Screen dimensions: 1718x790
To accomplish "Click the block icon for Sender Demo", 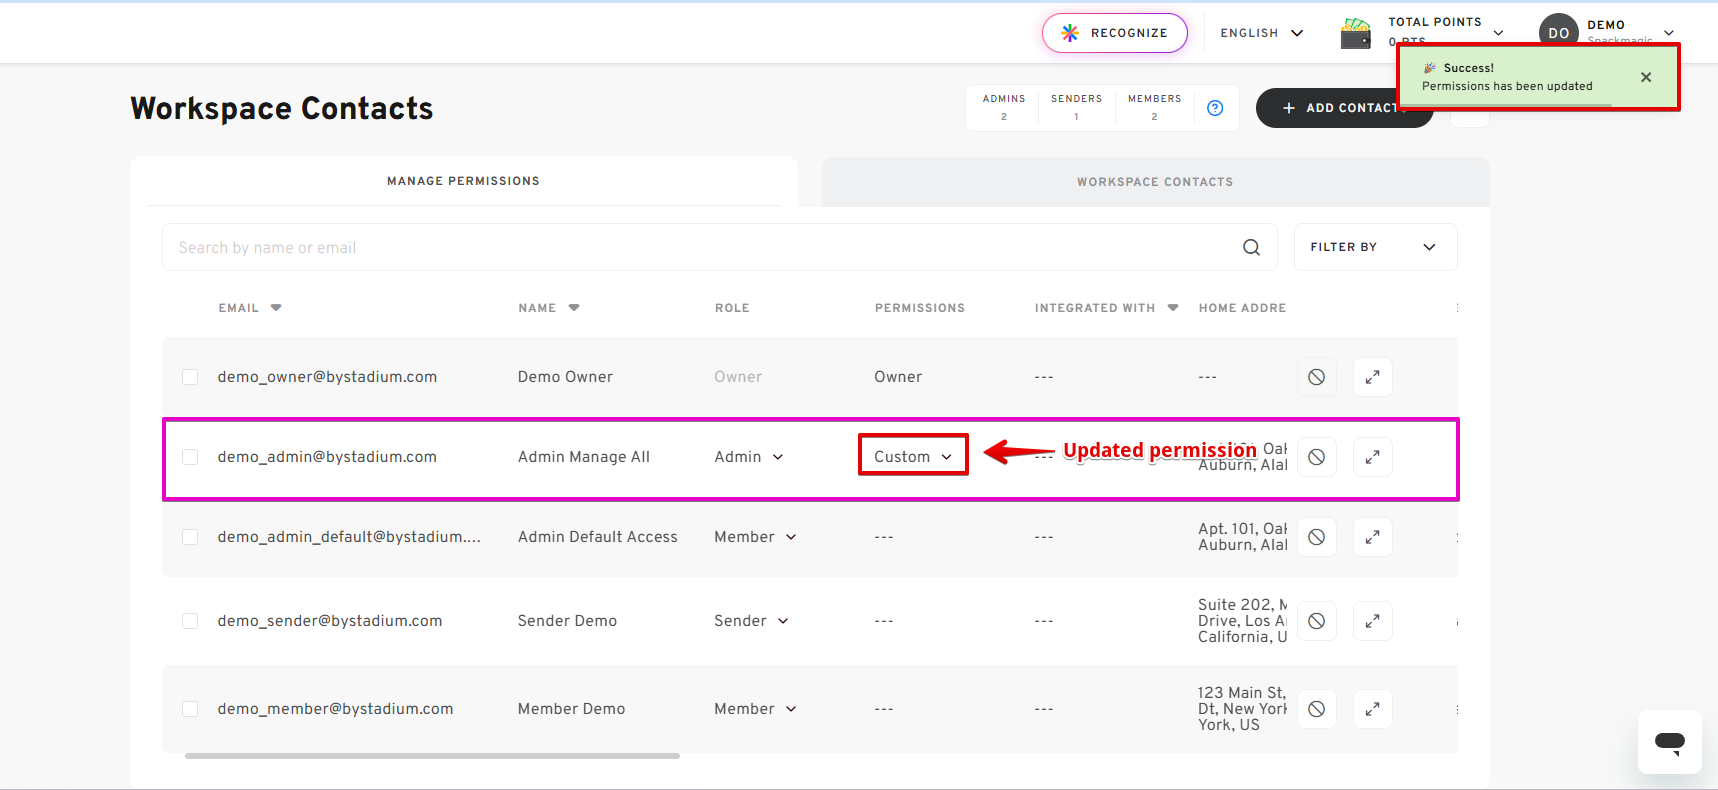I will coord(1316,621).
